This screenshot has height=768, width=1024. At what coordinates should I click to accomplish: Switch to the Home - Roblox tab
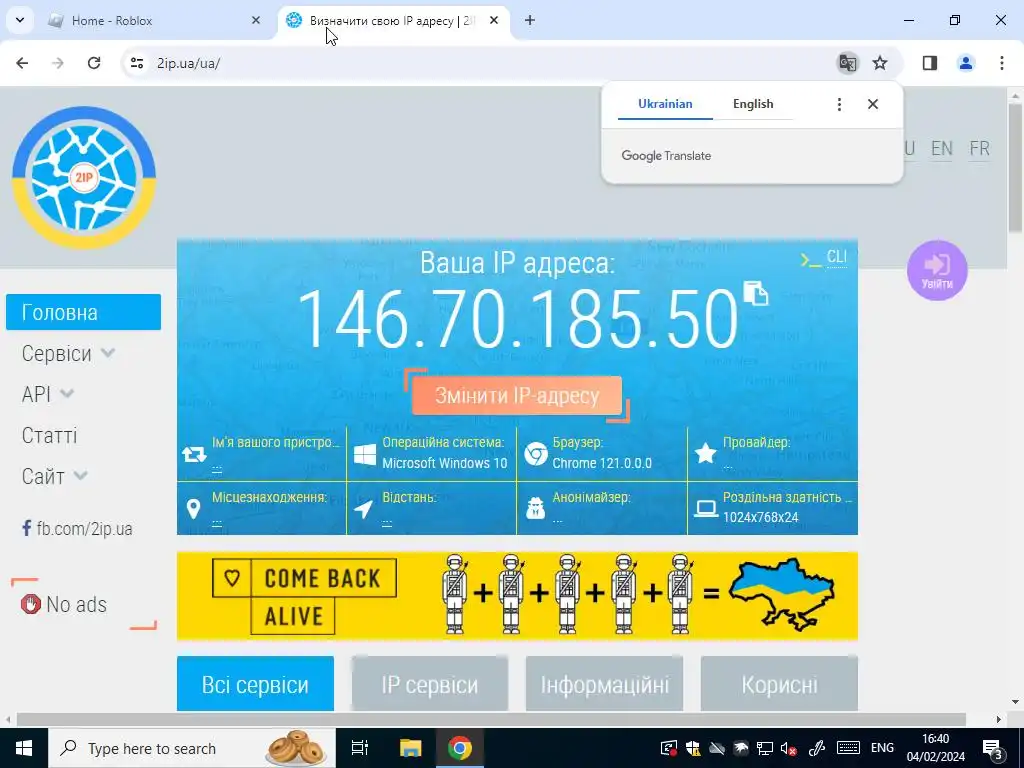(x=152, y=21)
